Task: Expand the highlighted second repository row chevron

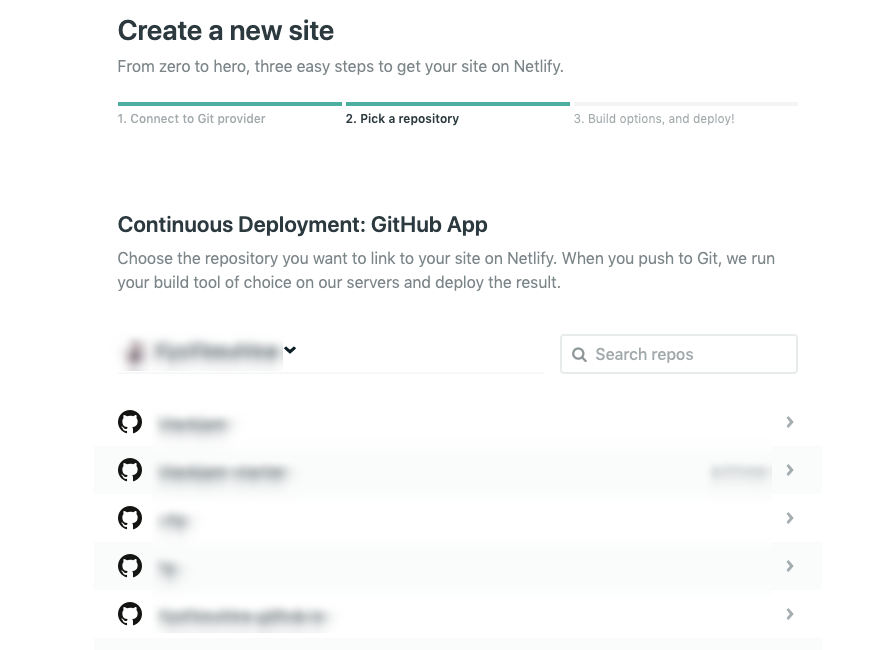Action: click(790, 470)
